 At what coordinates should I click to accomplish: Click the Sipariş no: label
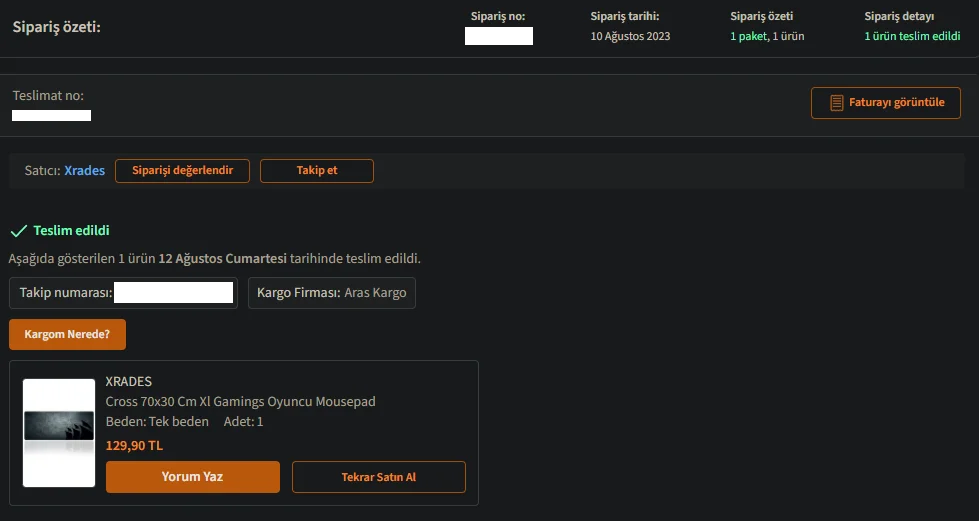498,16
